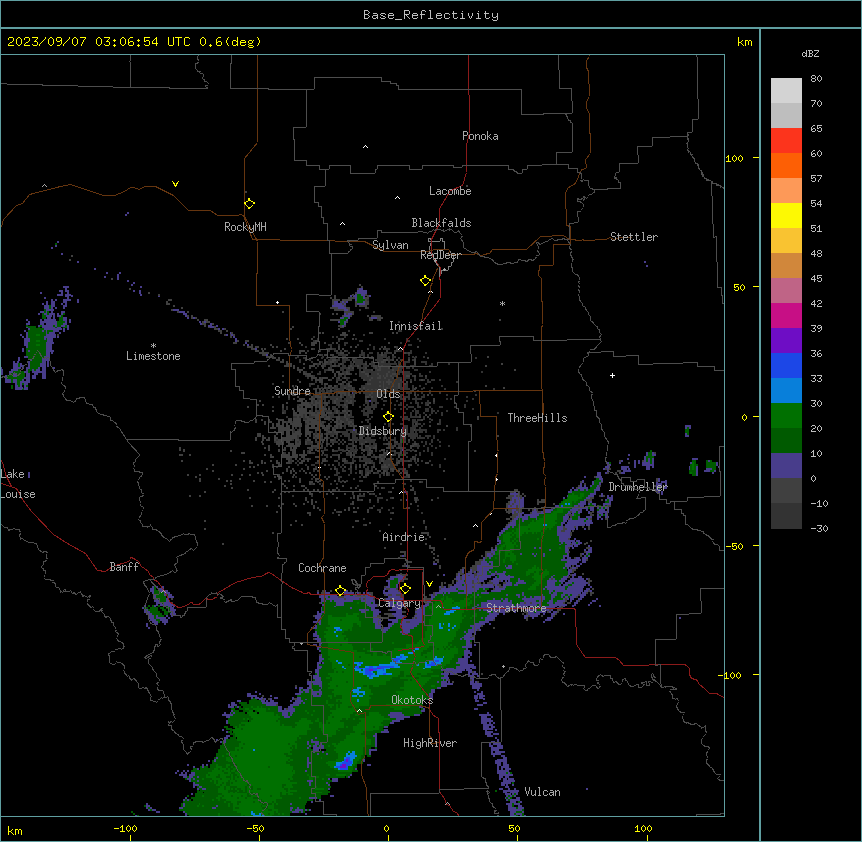Click the green 20-30 dBZ legend swatch
Viewport: 862px width, 842px height.
coord(786,416)
